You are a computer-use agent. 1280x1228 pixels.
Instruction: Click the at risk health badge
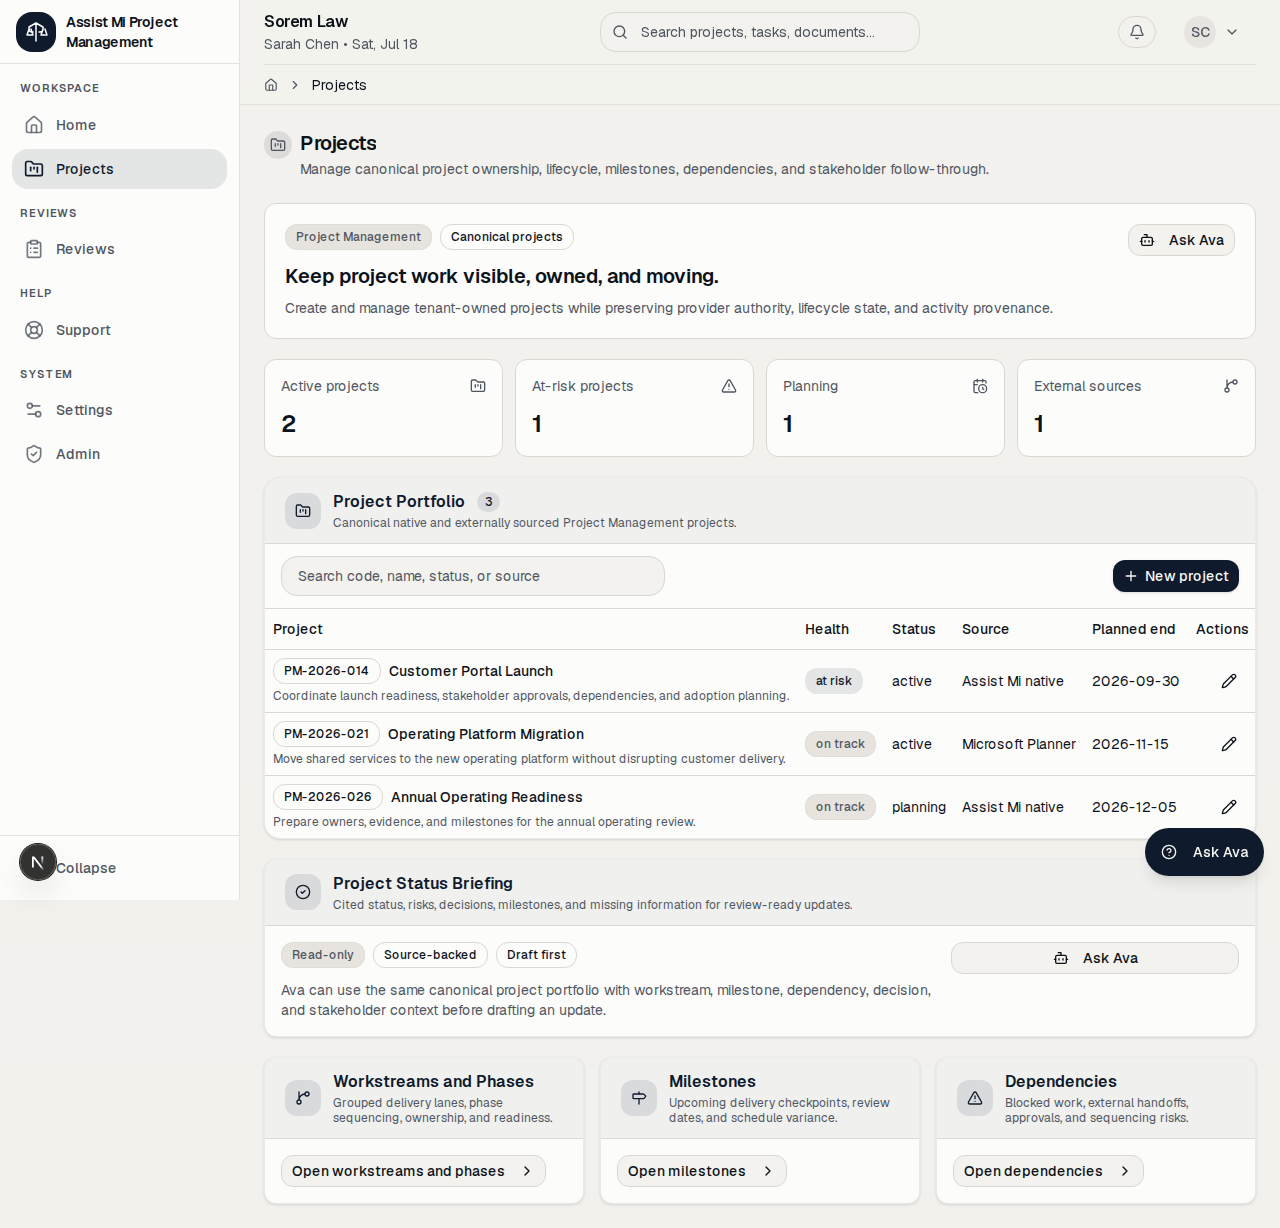(834, 681)
